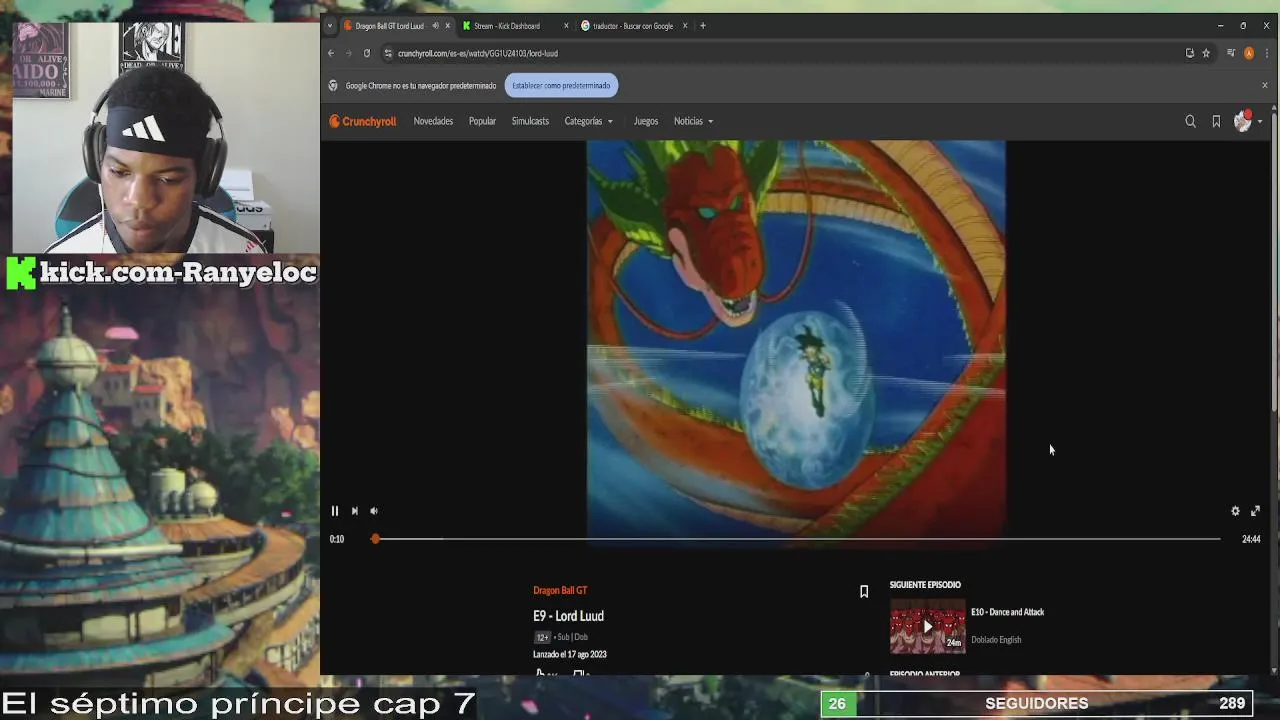View site information icon in address bar
Image resolution: width=1280 pixels, height=720 pixels.
[x=388, y=53]
